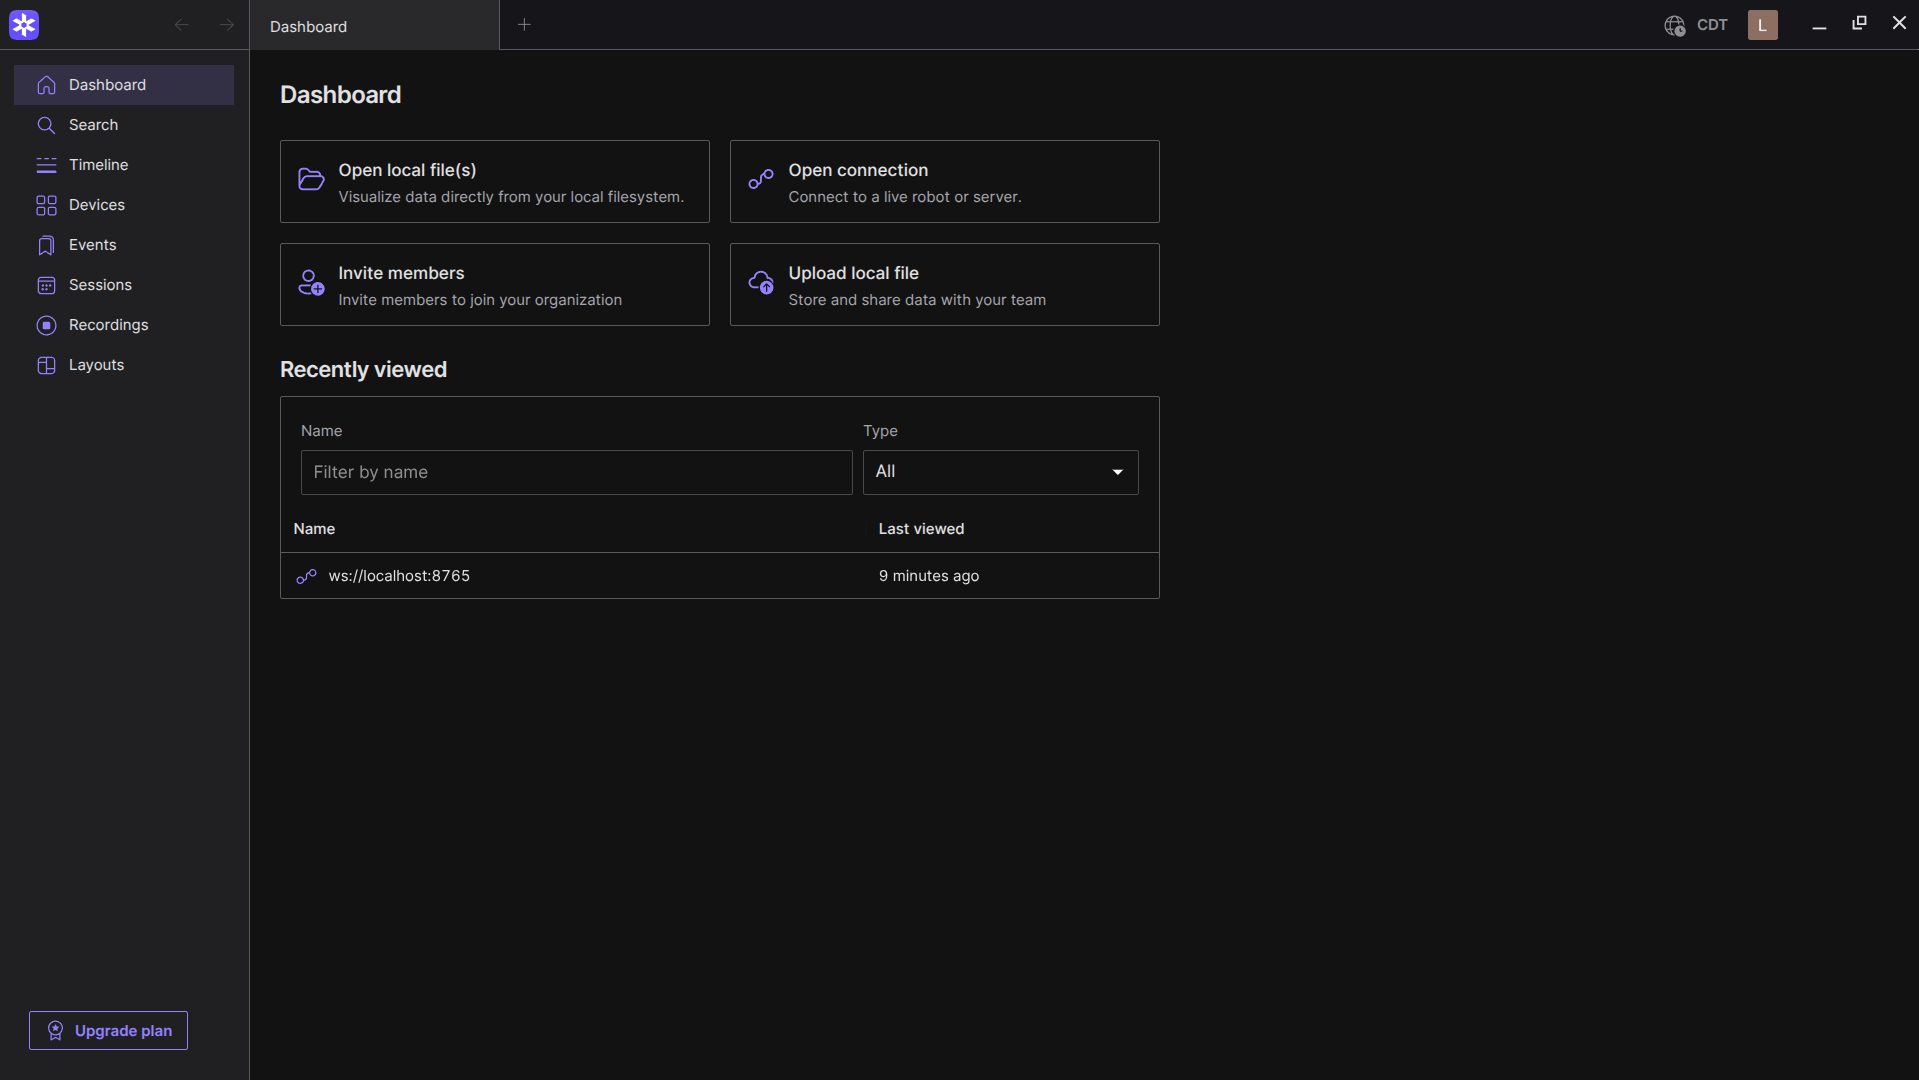Click the Recently viewed heading

click(363, 370)
